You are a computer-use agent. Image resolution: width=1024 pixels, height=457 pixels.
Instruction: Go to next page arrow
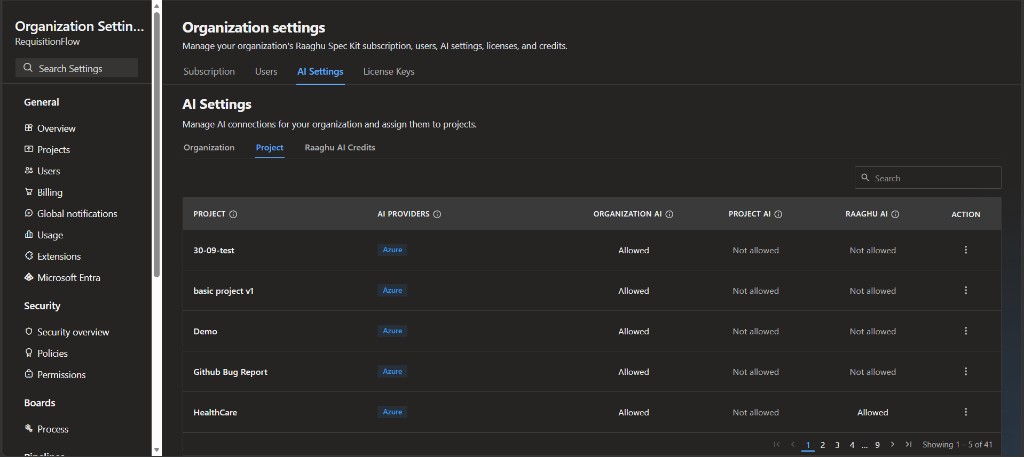point(893,445)
